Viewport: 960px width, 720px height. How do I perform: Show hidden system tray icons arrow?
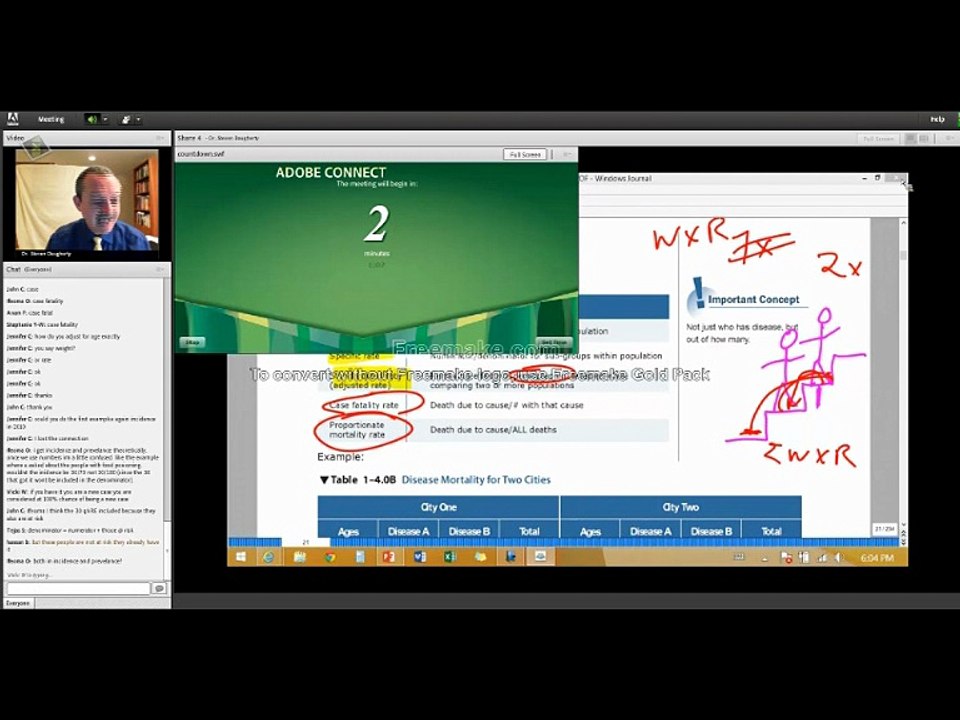click(x=765, y=558)
